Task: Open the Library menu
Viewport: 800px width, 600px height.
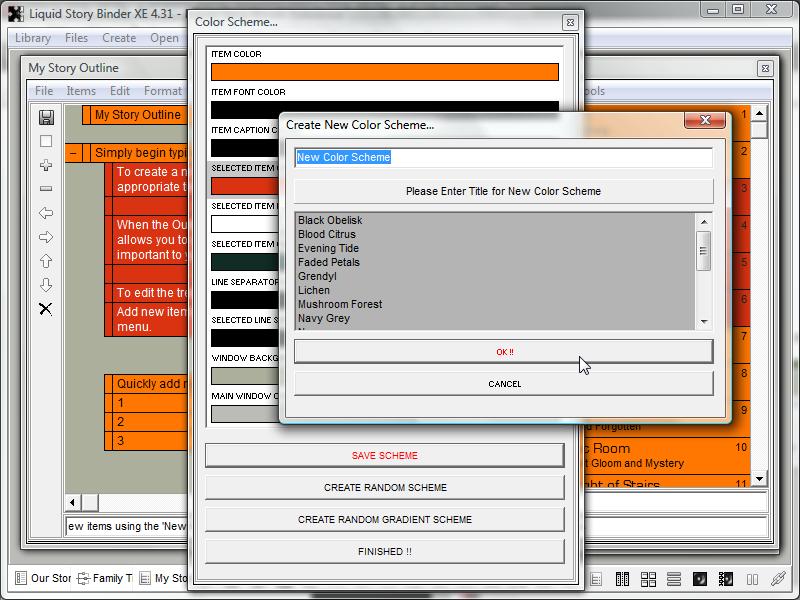Action: (33, 38)
